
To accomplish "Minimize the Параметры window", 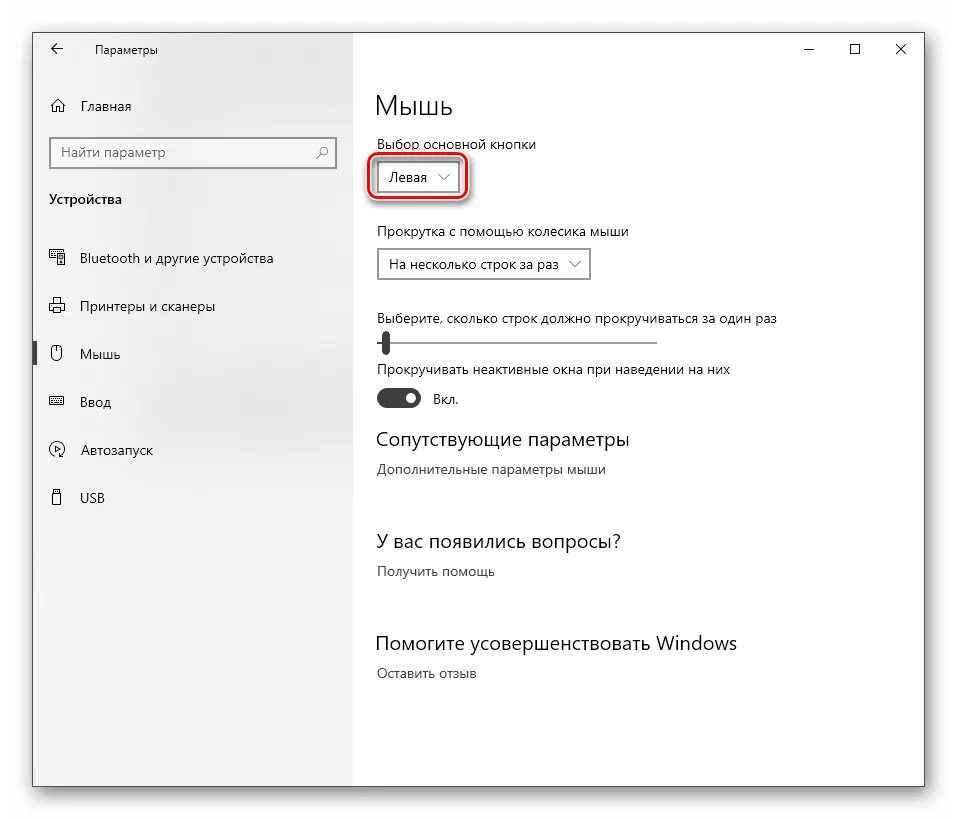I will point(809,49).
